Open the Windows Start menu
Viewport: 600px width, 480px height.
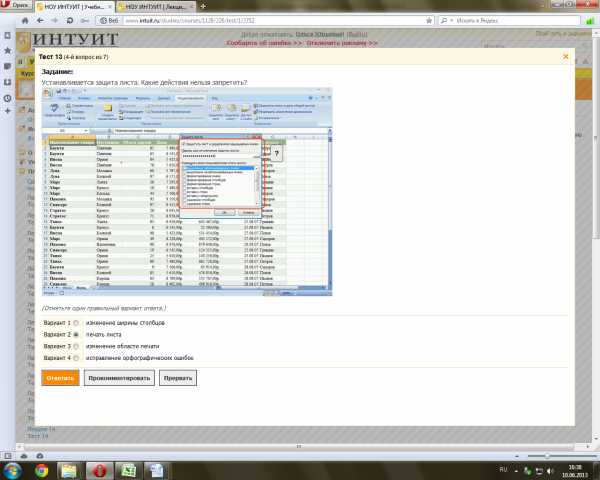(11, 470)
